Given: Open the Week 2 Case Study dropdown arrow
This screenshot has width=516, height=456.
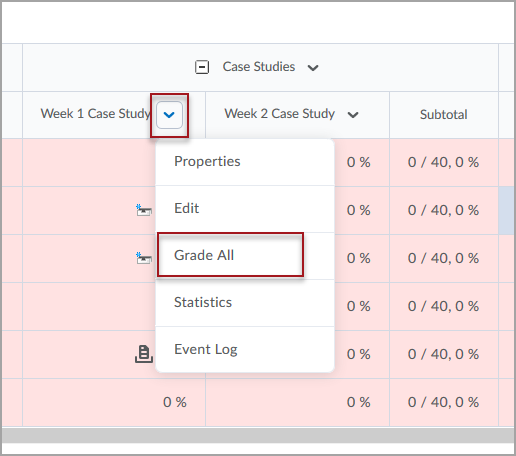Looking at the screenshot, I should (353, 115).
